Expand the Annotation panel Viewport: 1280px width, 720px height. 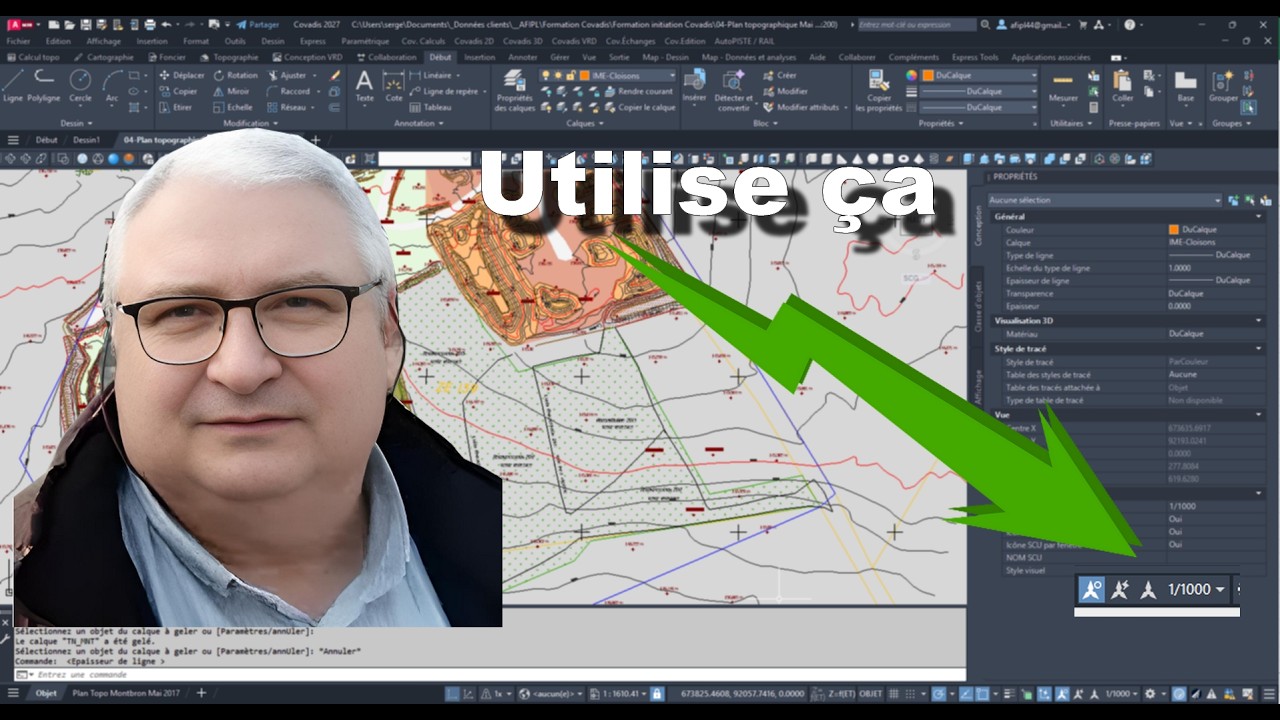[419, 123]
